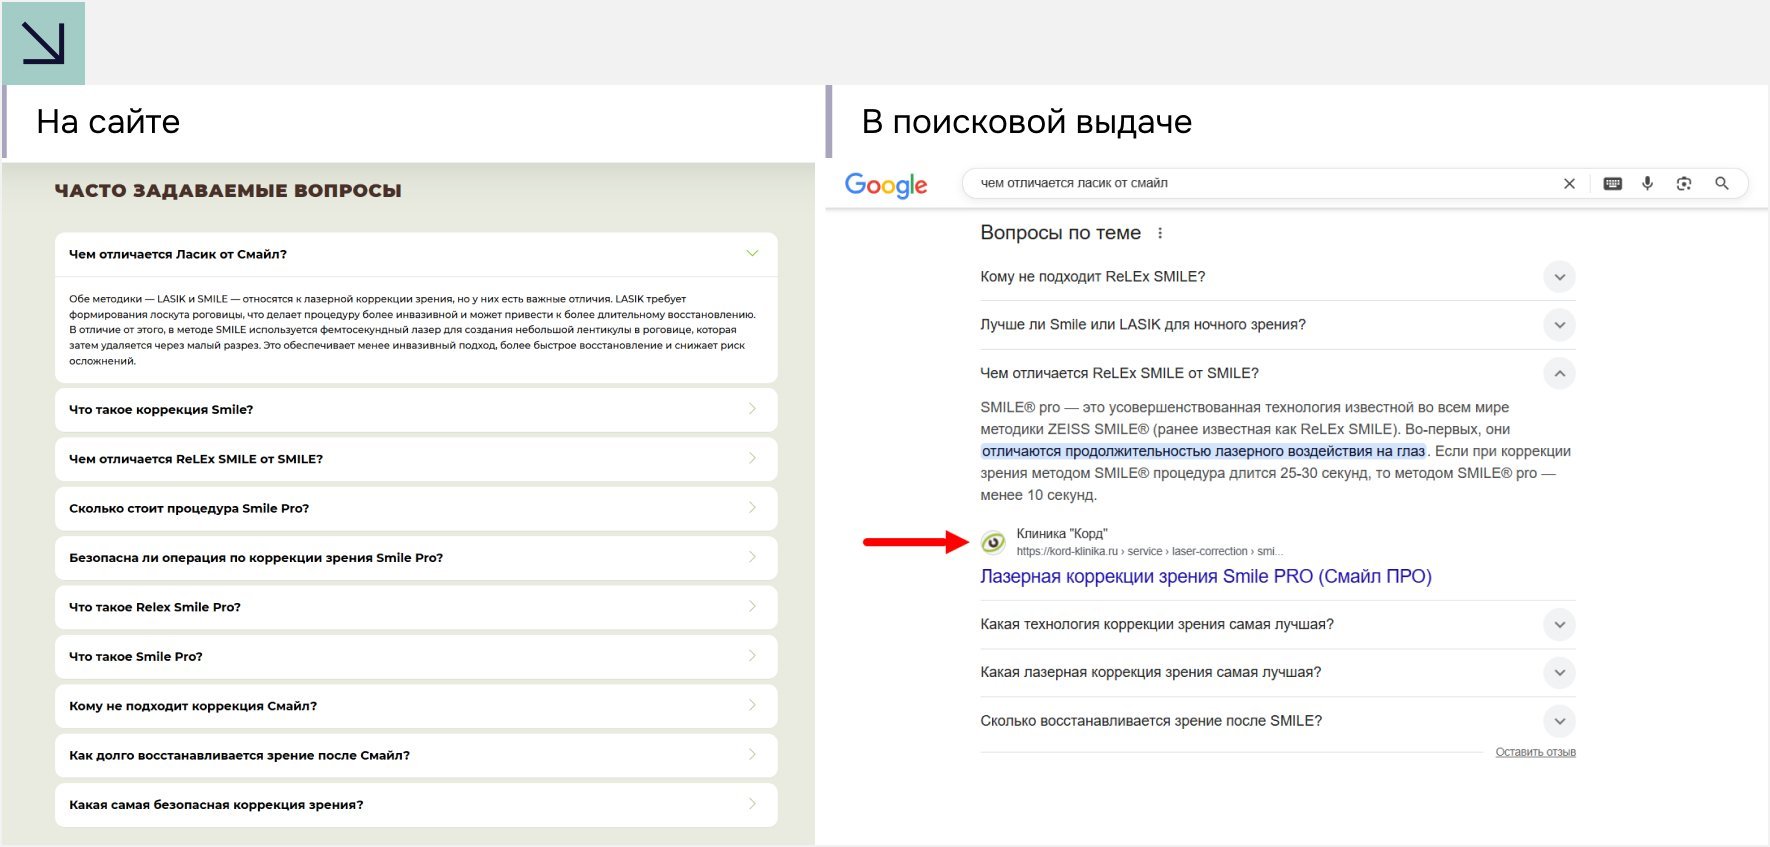Expand 'Кому не подходит коррекция Смайл?'
Screen dimensions: 1770x847
click(416, 706)
